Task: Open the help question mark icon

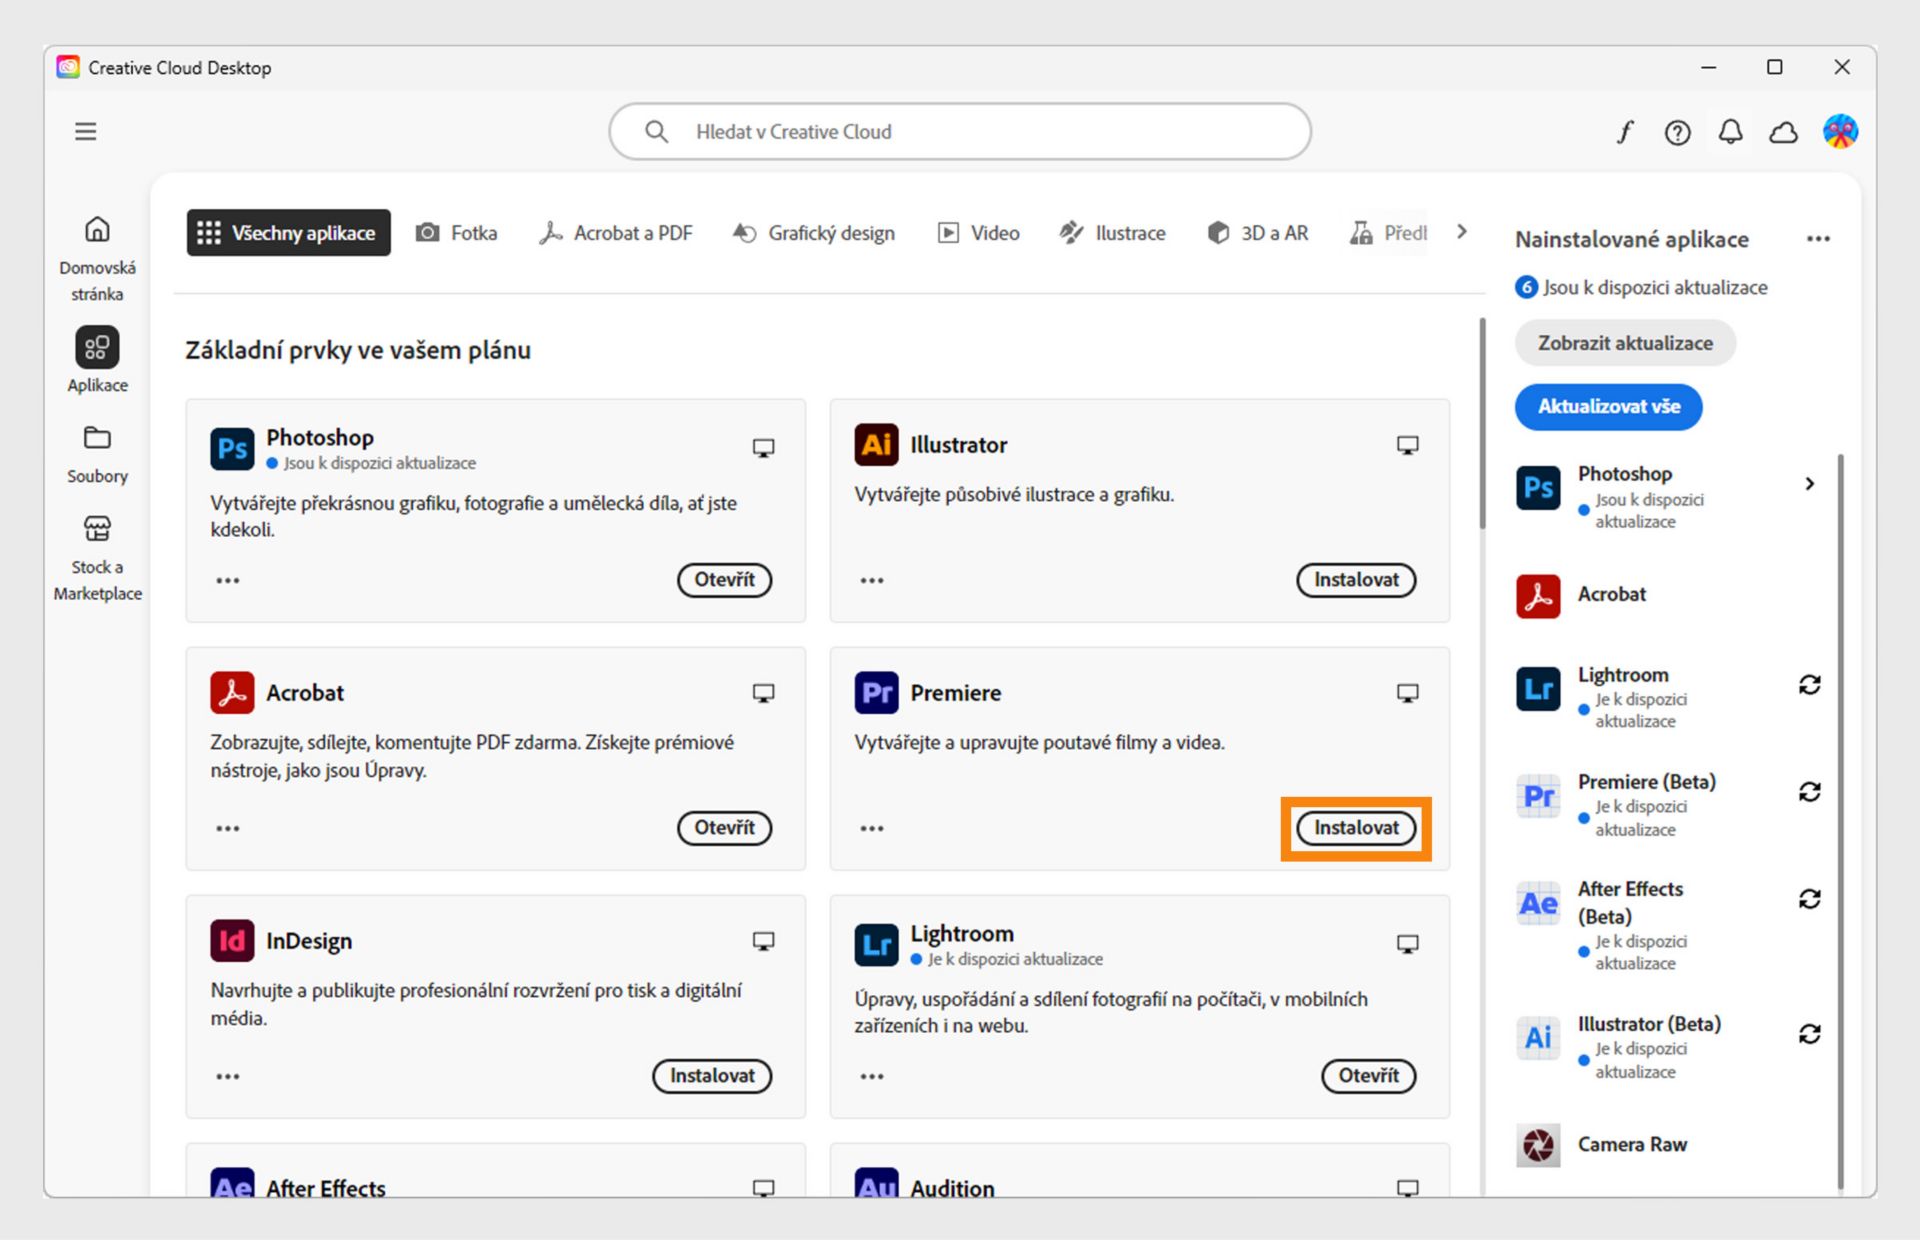Action: pyautogui.click(x=1677, y=132)
